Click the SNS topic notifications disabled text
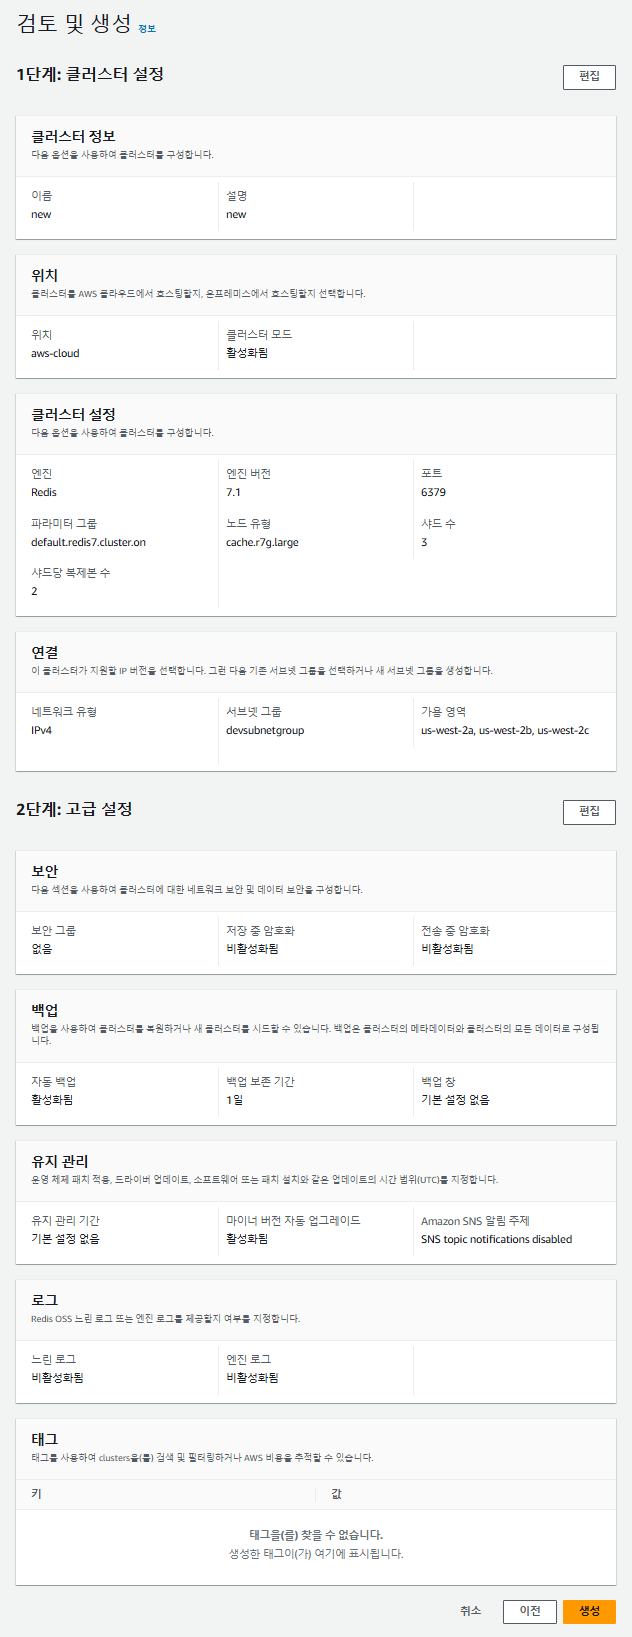 [496, 1239]
